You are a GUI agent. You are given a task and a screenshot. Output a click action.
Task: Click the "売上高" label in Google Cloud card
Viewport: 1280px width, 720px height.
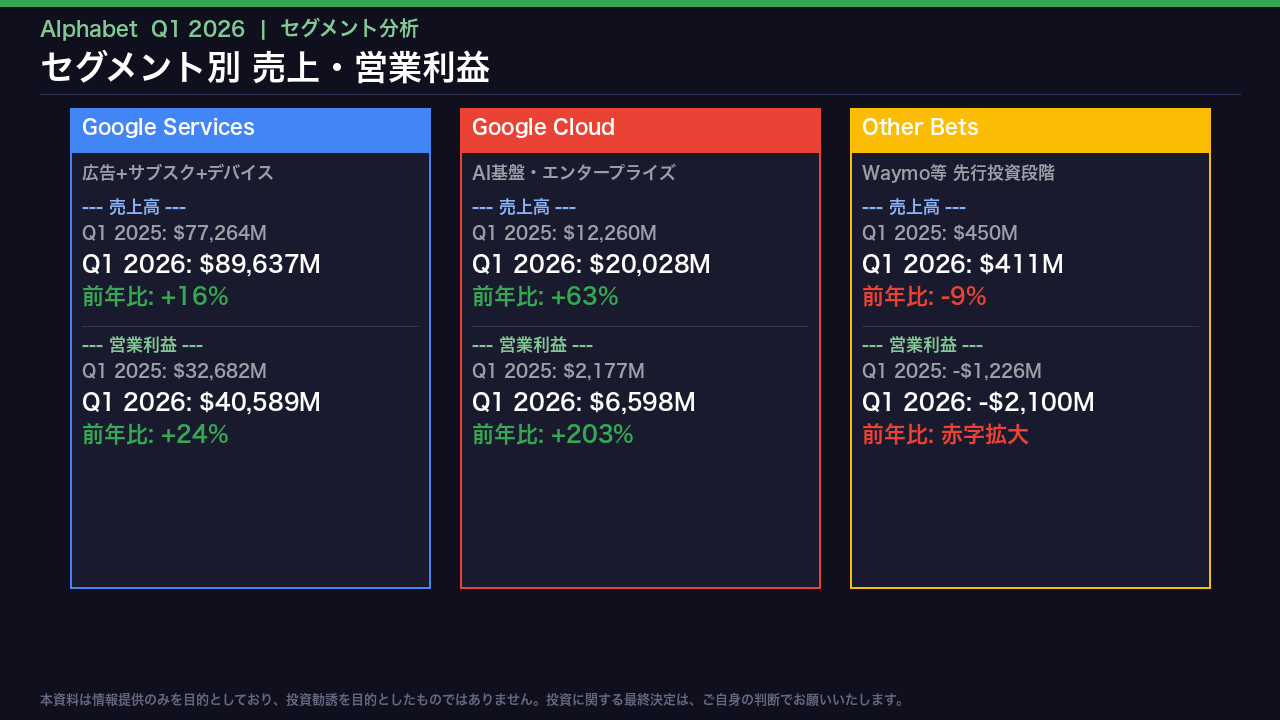pos(524,208)
